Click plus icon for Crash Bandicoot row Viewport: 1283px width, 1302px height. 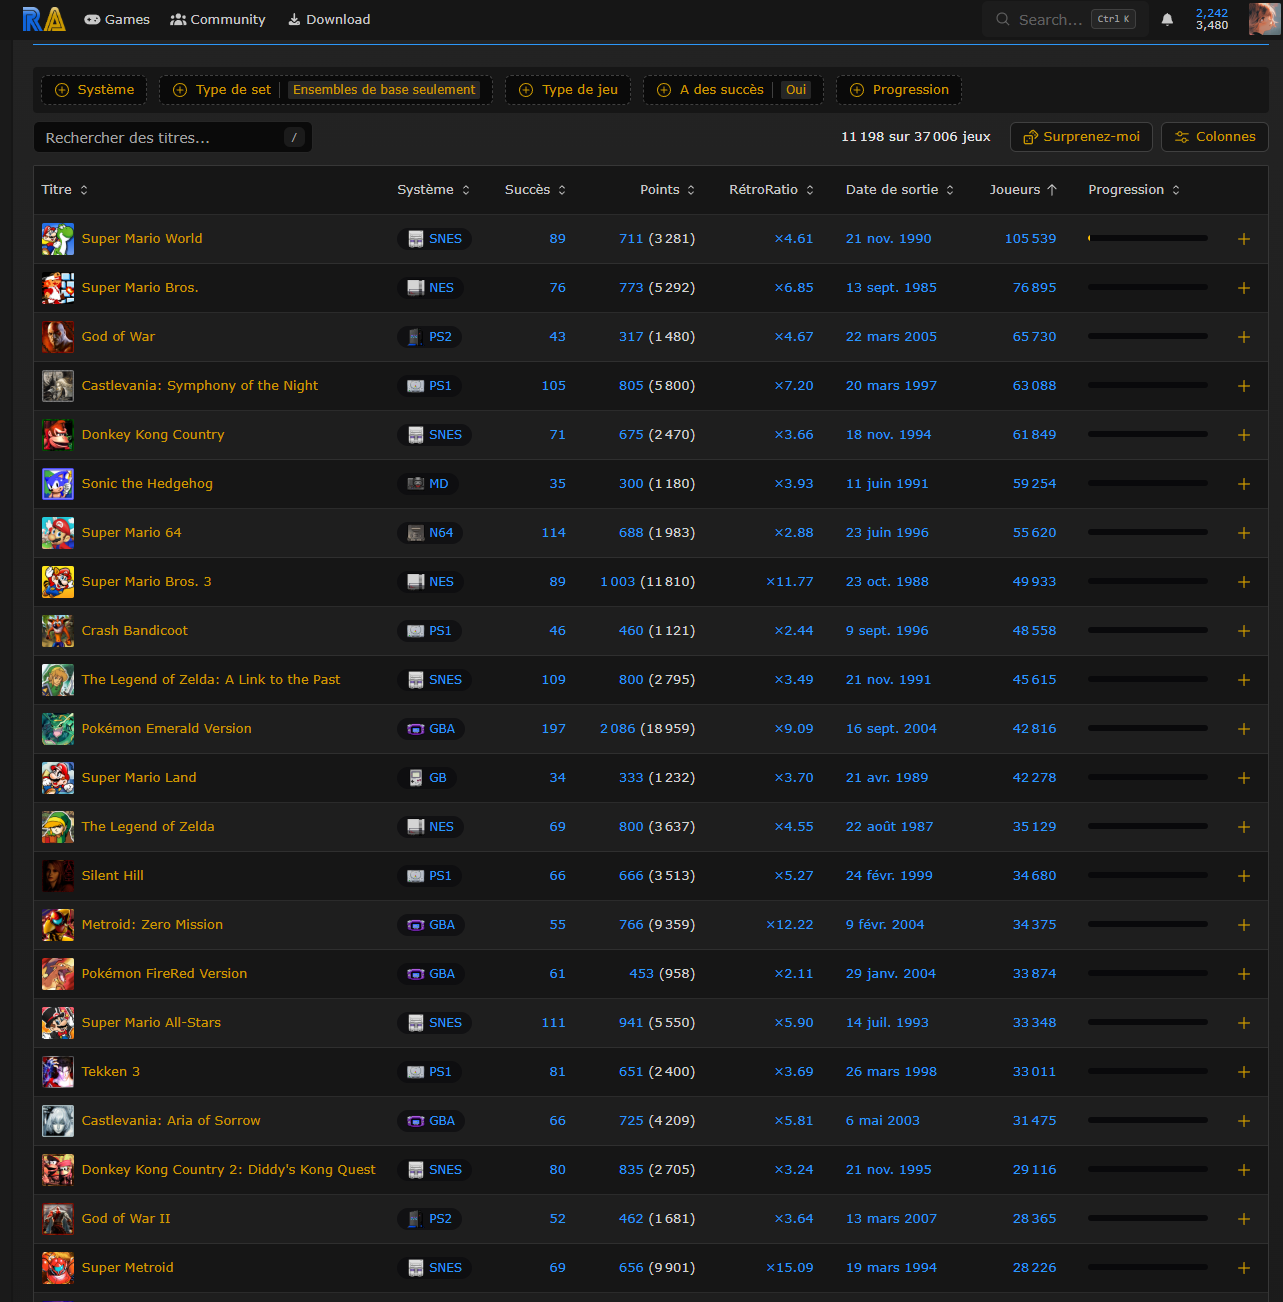tap(1244, 631)
